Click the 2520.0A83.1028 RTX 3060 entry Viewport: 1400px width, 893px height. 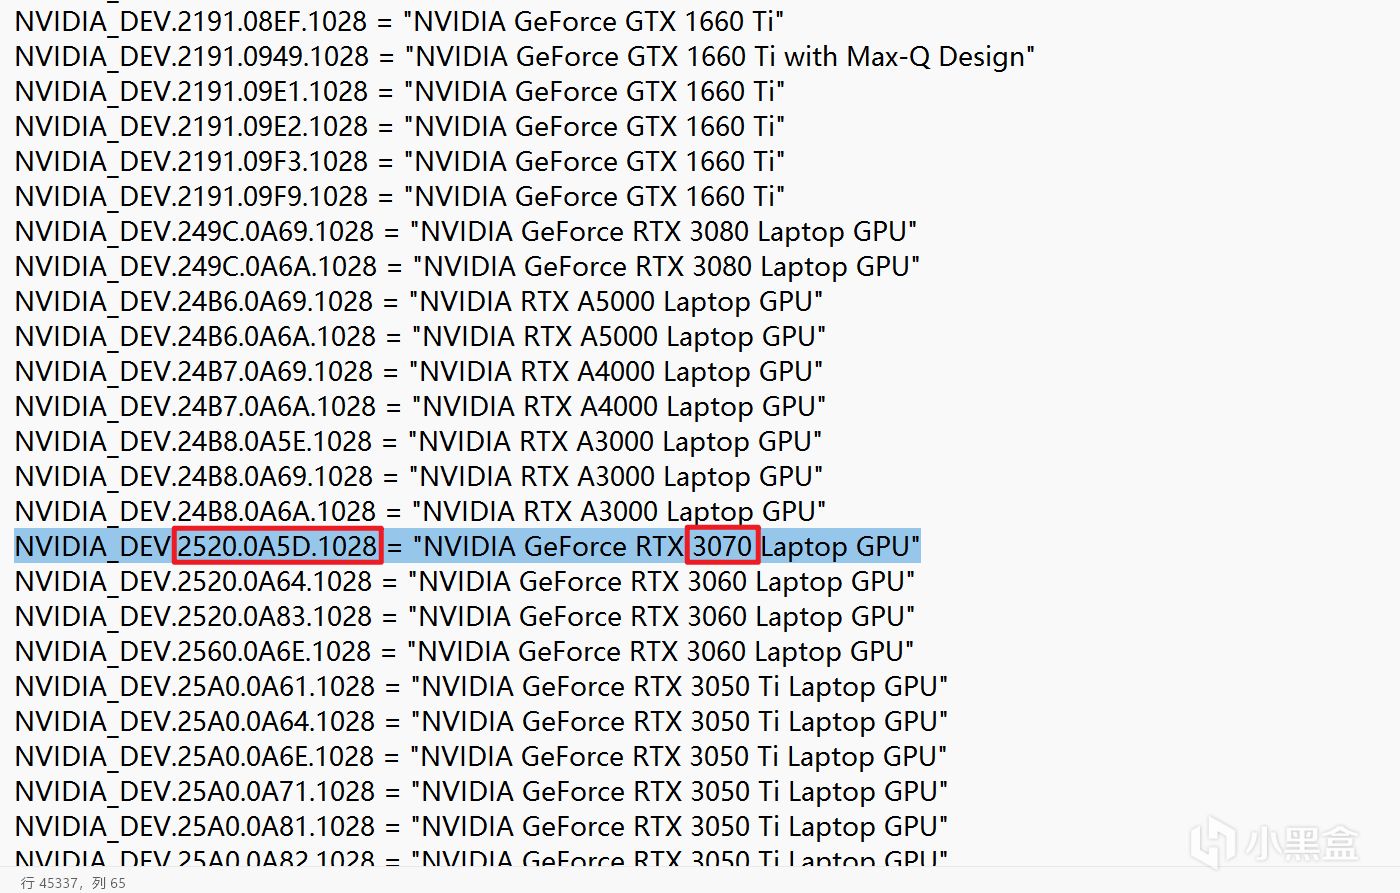464,616
